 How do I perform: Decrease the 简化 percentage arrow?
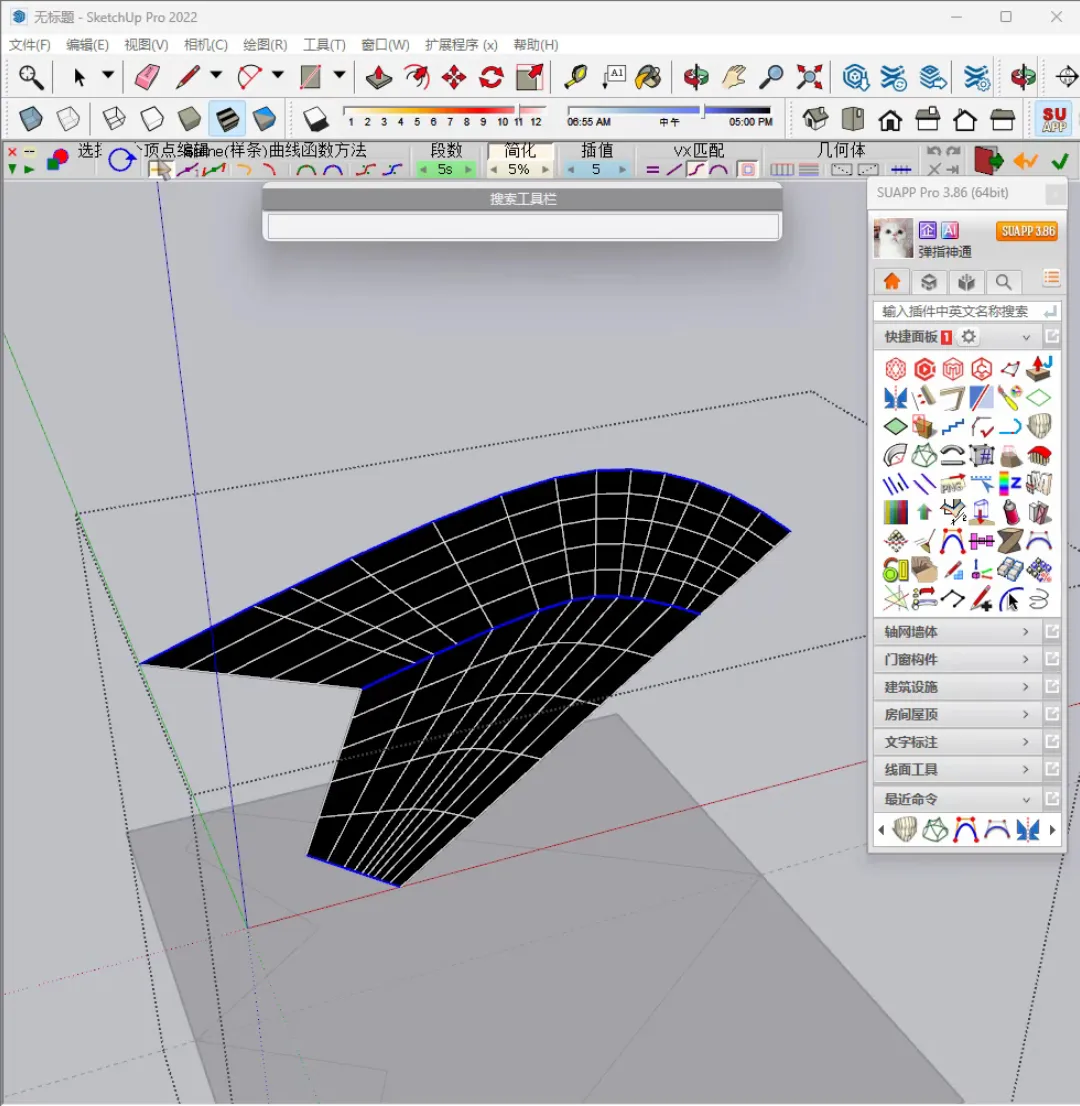(494, 170)
